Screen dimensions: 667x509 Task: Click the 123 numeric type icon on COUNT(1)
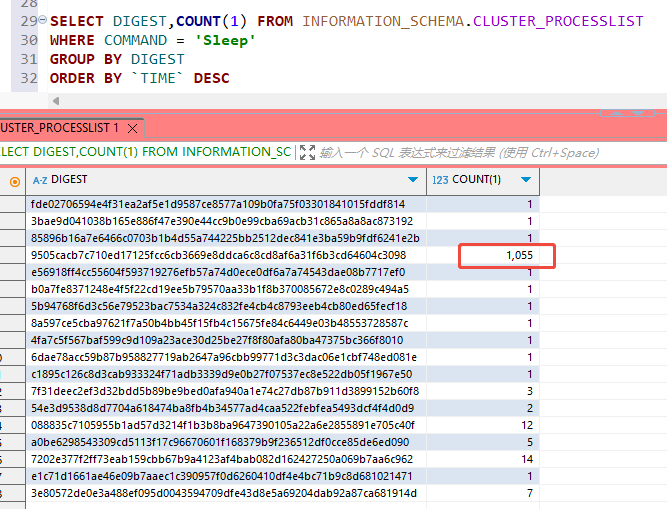pyautogui.click(x=440, y=180)
